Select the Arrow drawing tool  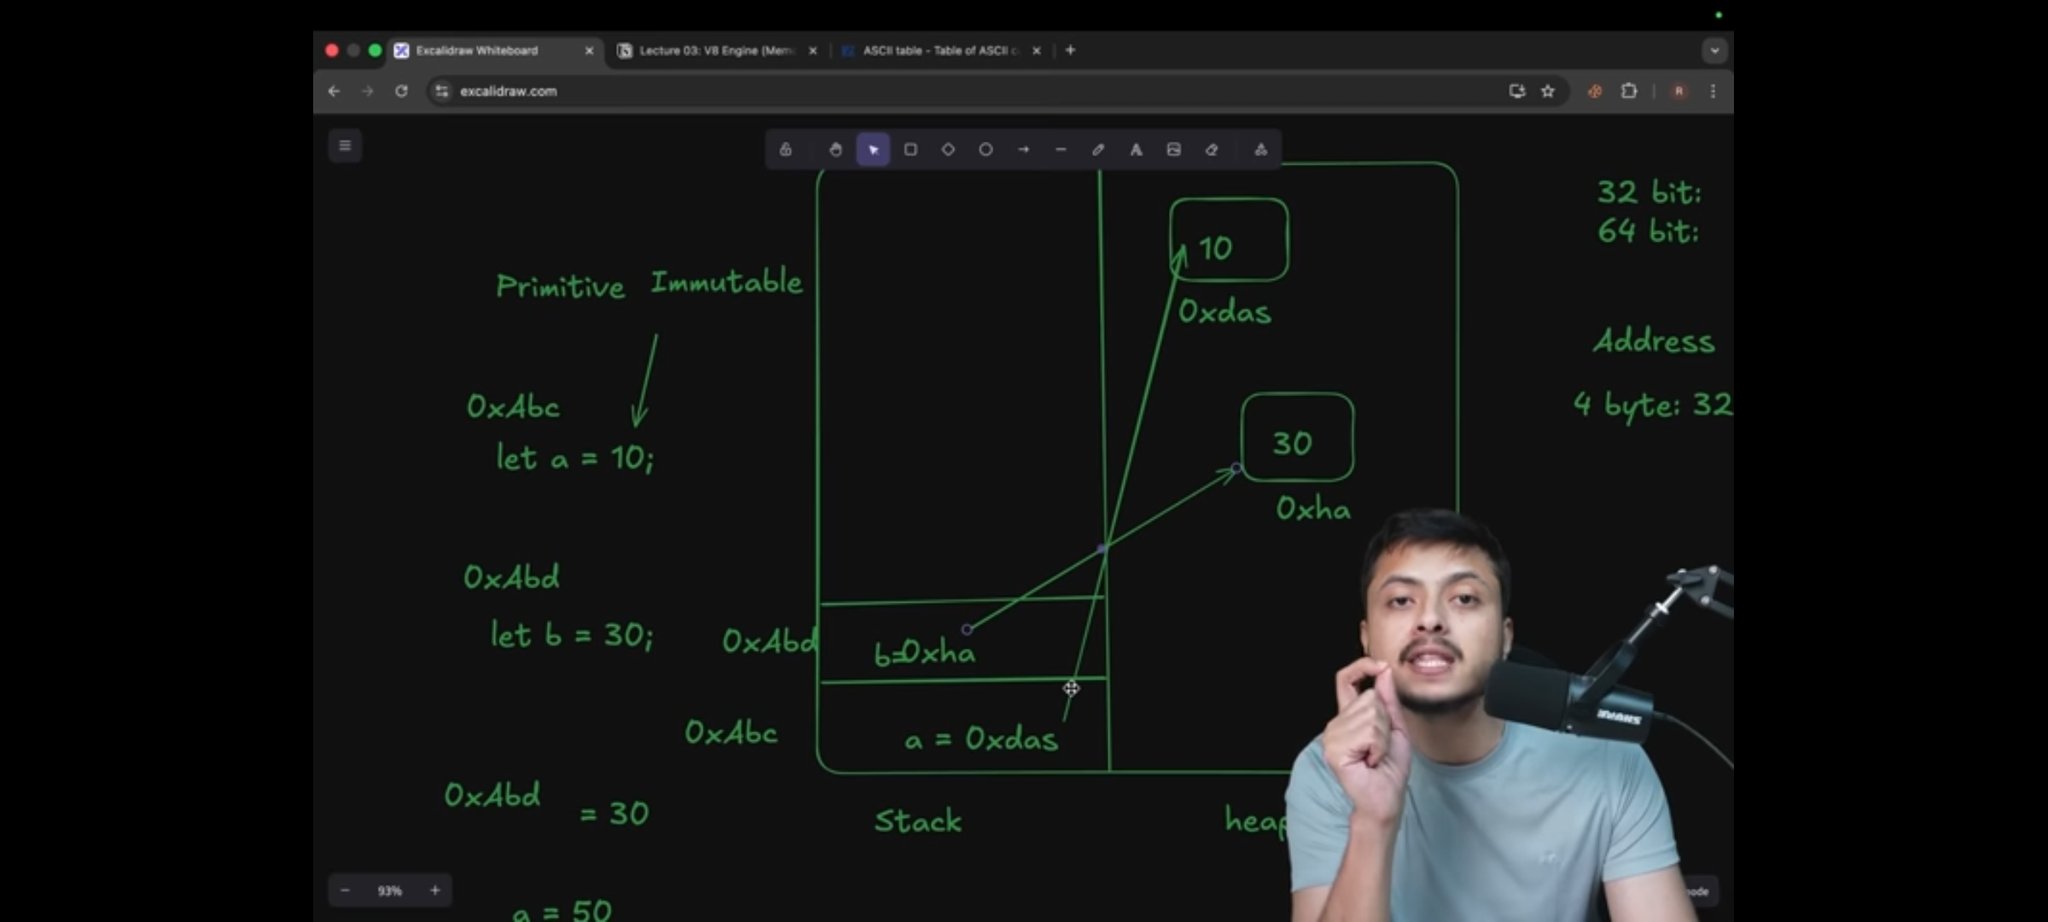click(1023, 150)
